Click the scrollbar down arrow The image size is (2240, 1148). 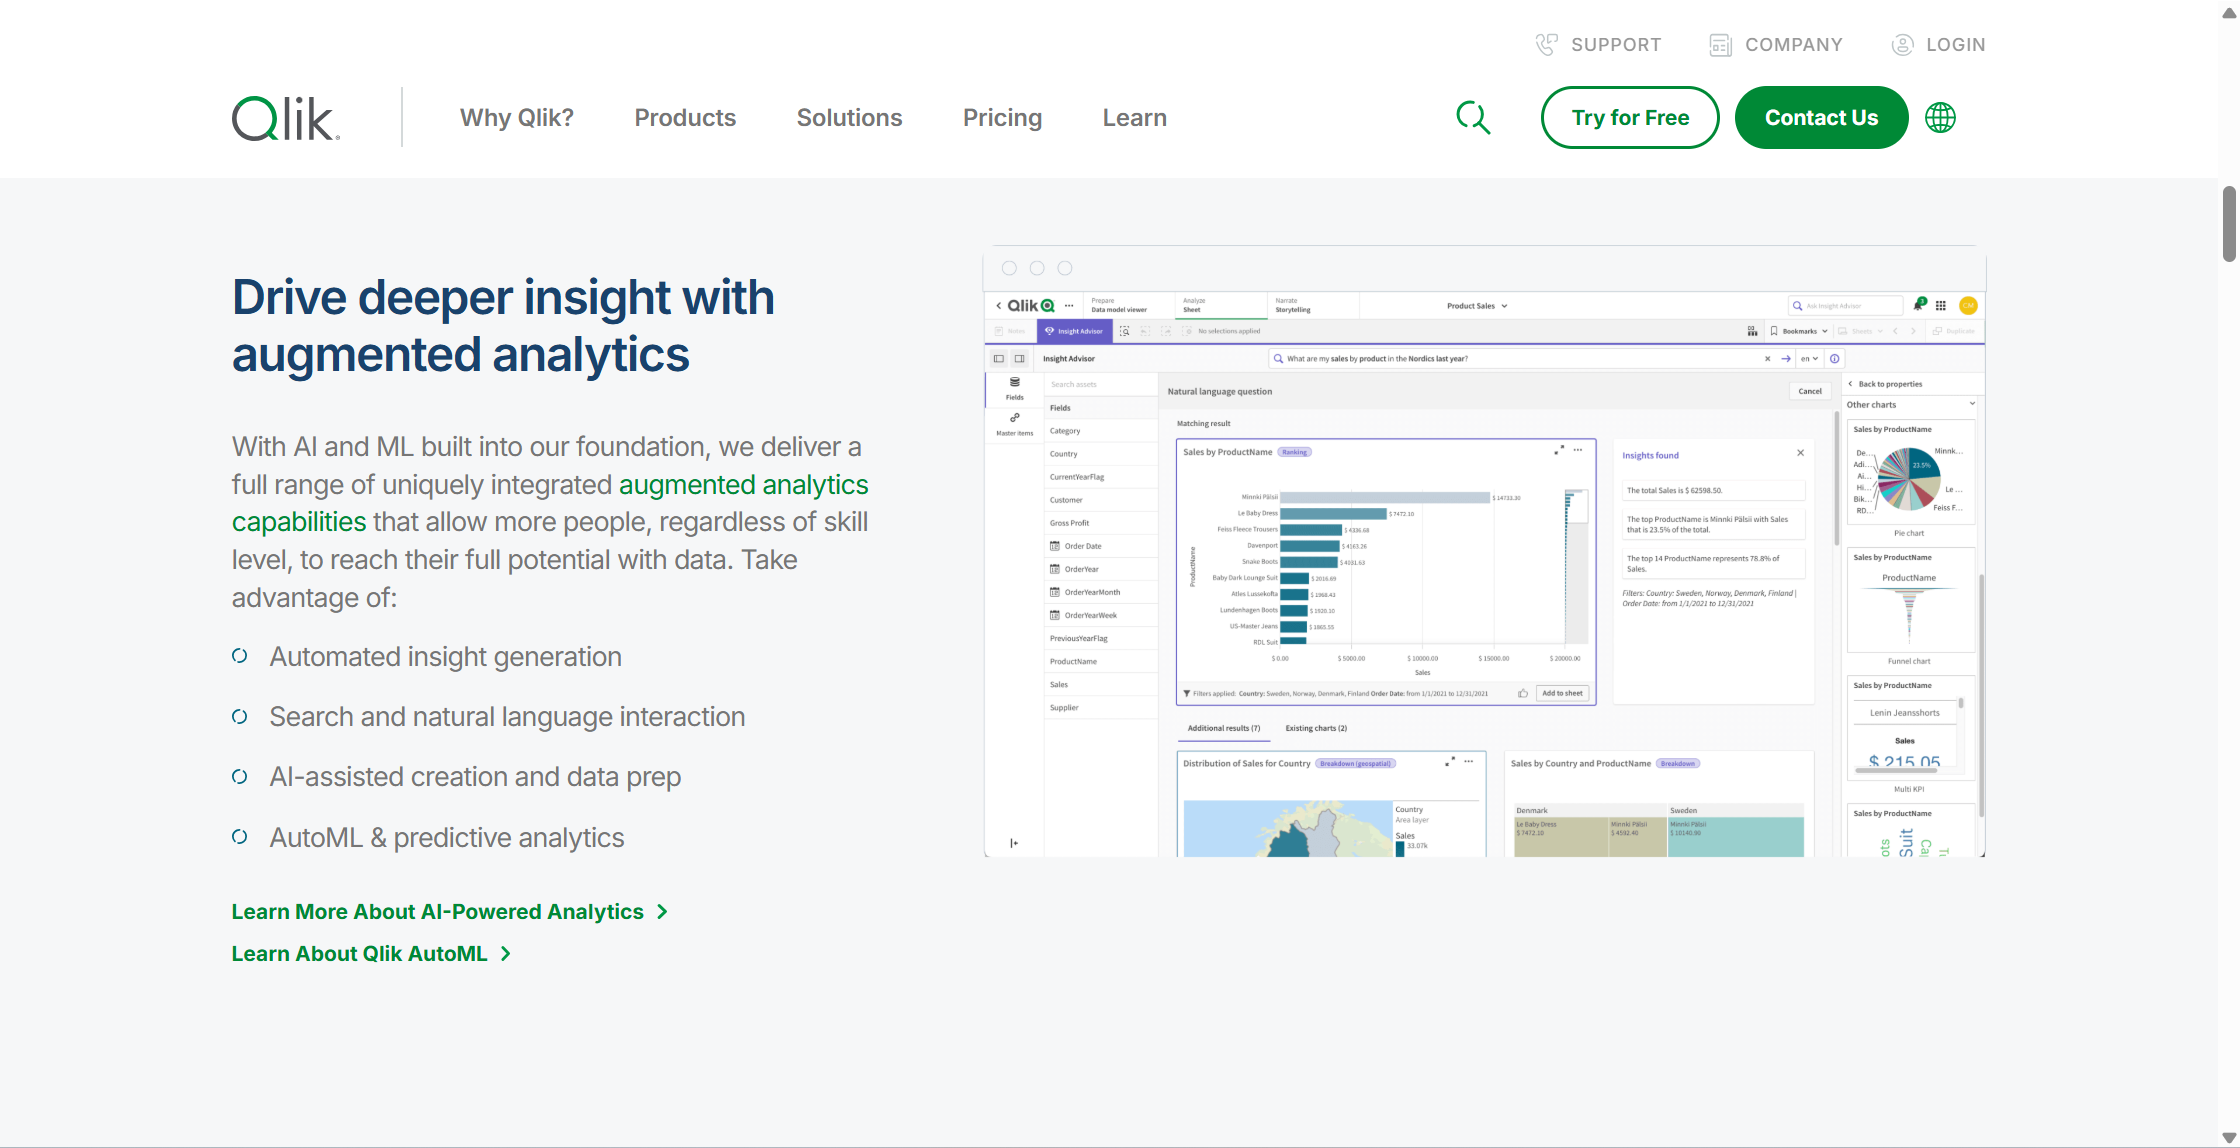(x=2229, y=1137)
